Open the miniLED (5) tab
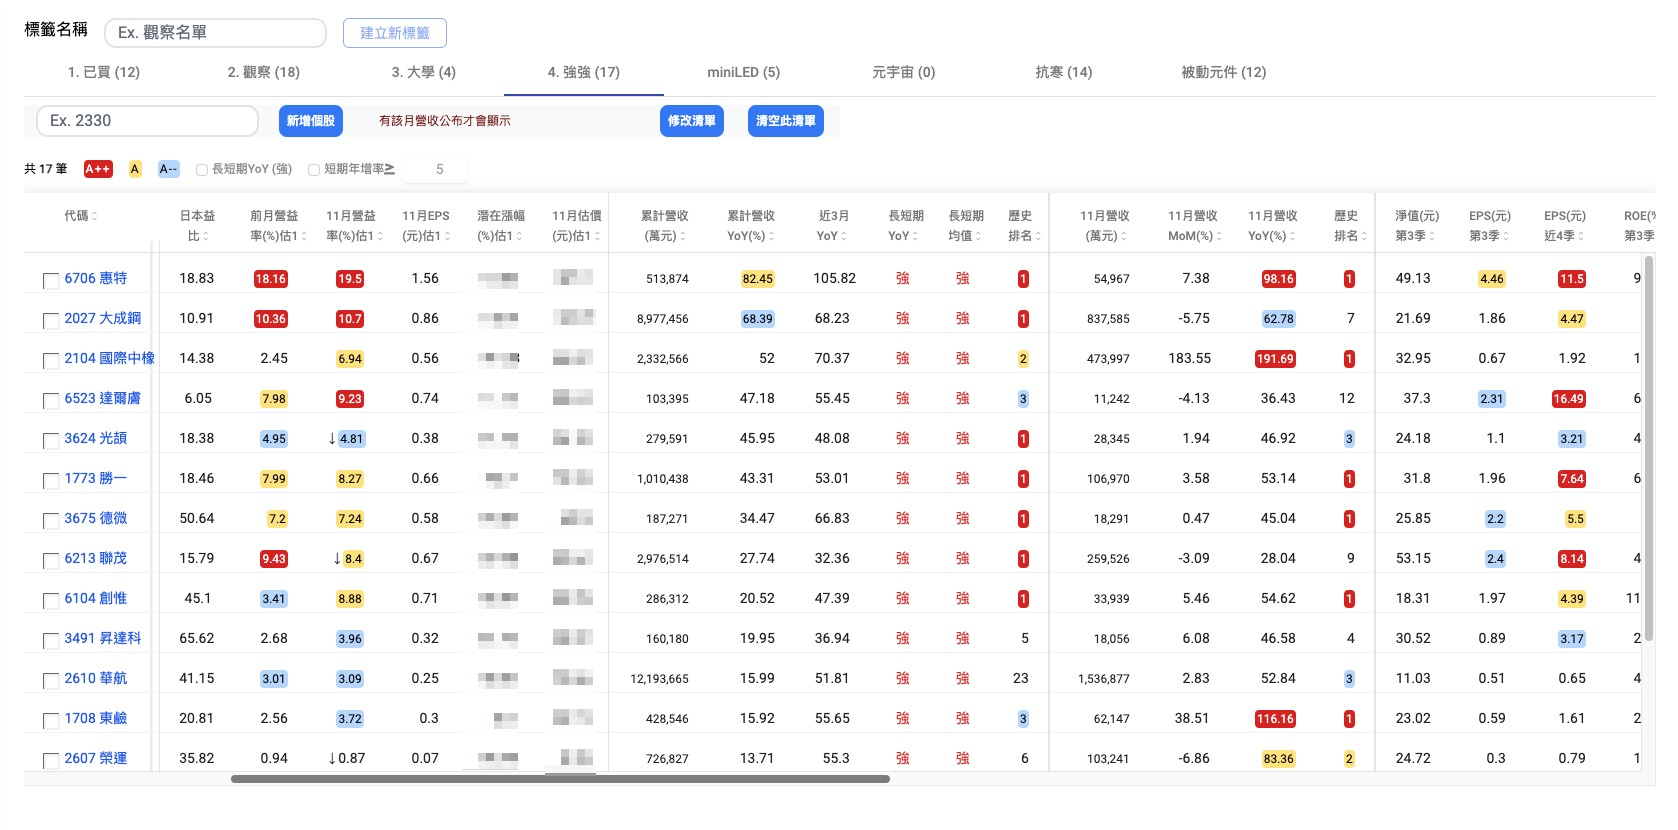This screenshot has width=1678, height=830. click(x=744, y=72)
